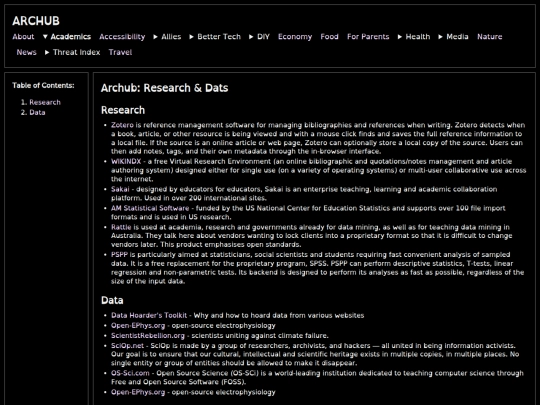
Task: Go to the About page
Action: click(x=23, y=37)
